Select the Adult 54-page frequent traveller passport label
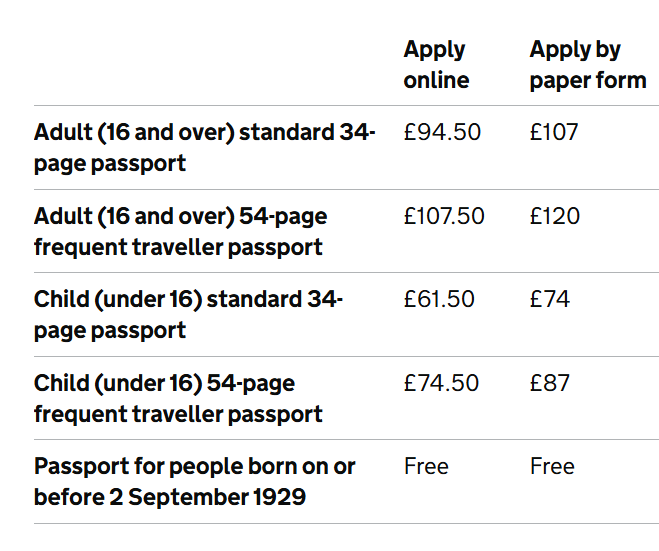Image resolution: width=659 pixels, height=551 pixels. (181, 231)
